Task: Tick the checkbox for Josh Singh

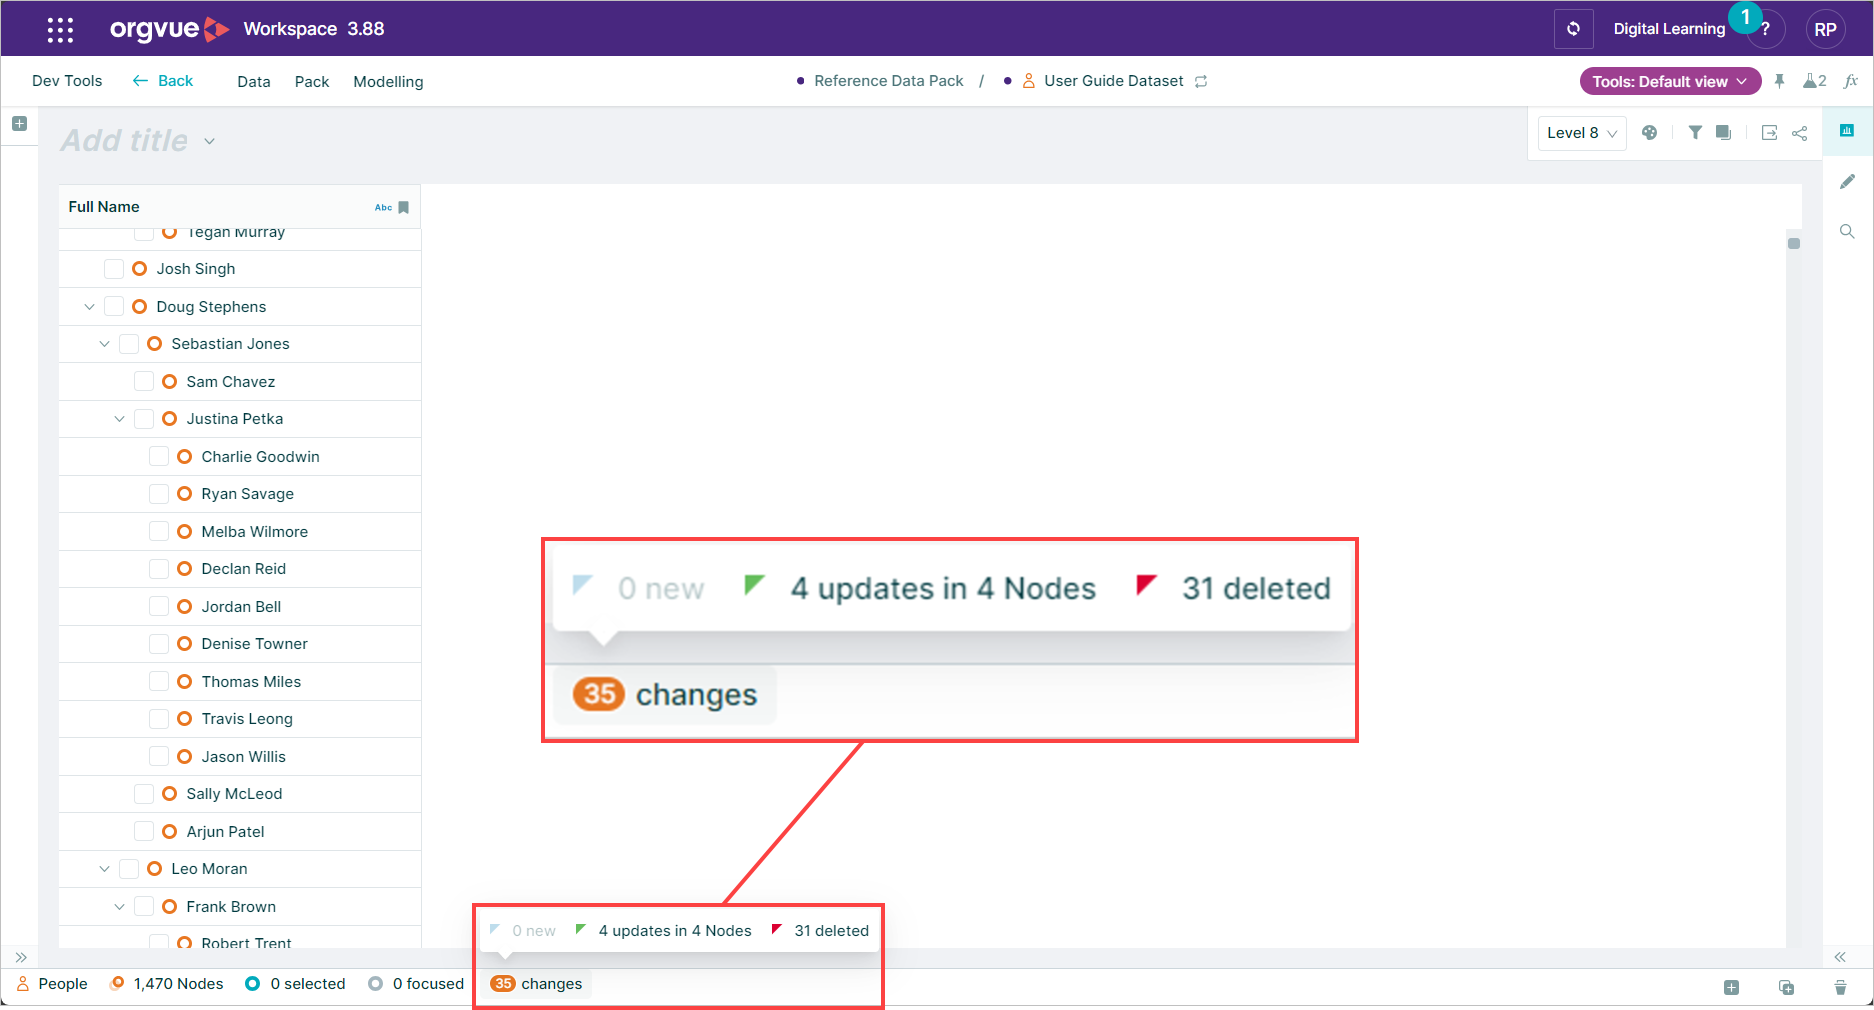Action: (x=114, y=269)
